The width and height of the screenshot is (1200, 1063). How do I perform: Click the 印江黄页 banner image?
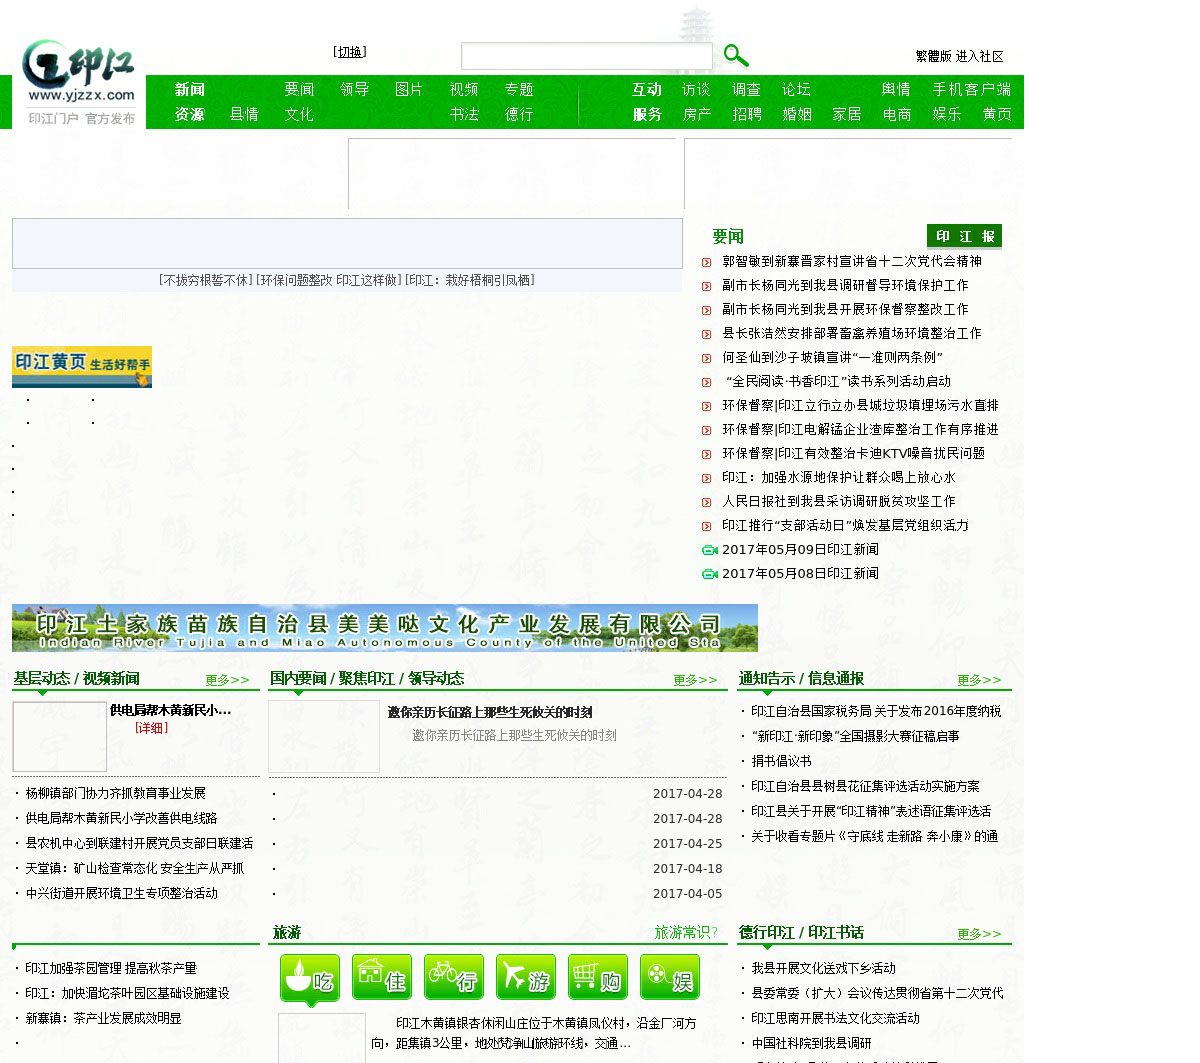click(x=82, y=367)
